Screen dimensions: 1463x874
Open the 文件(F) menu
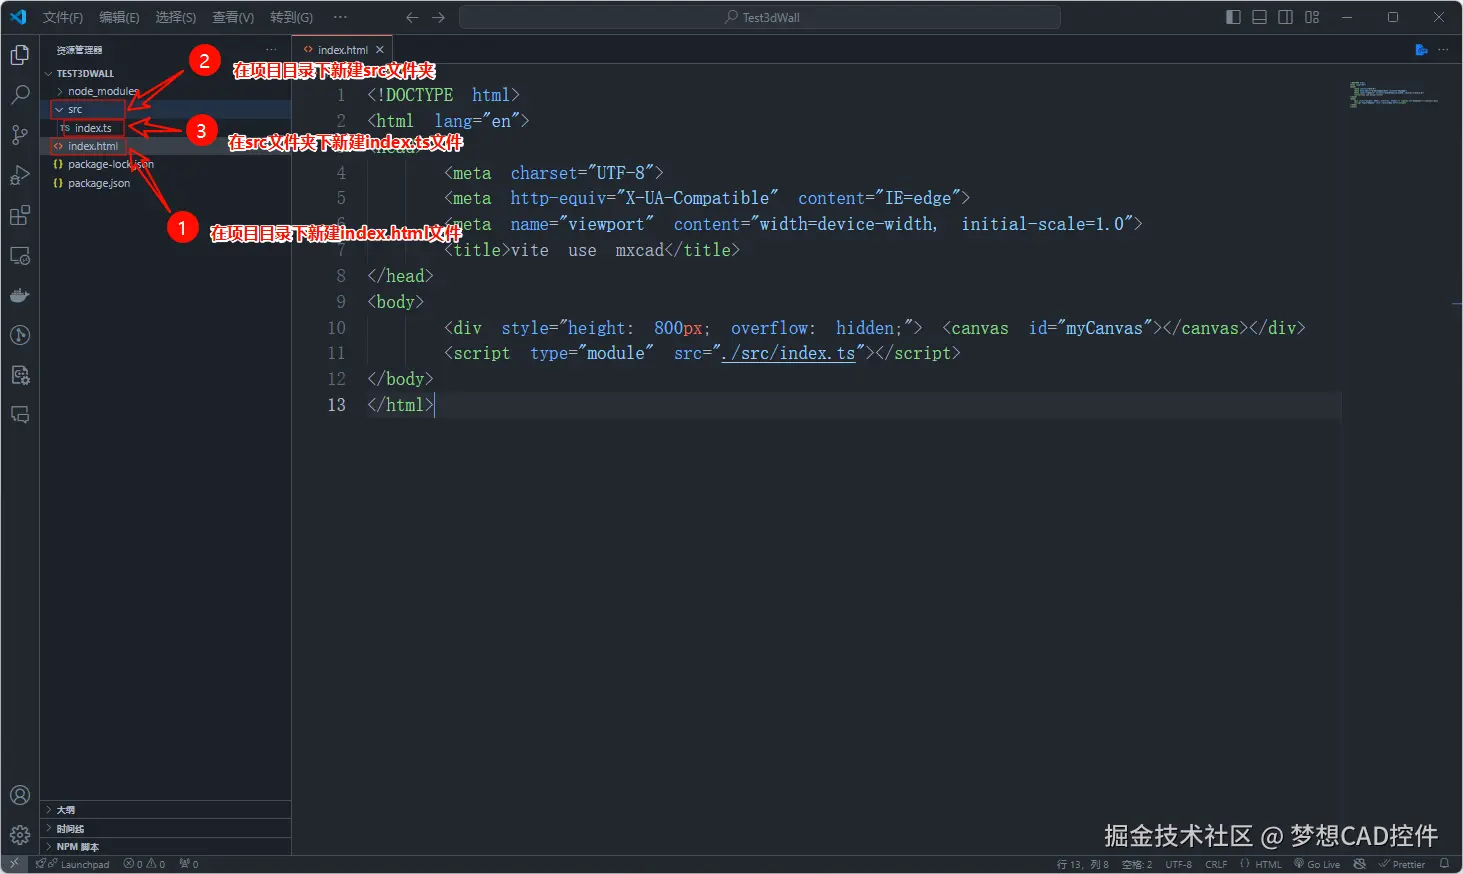(x=63, y=17)
